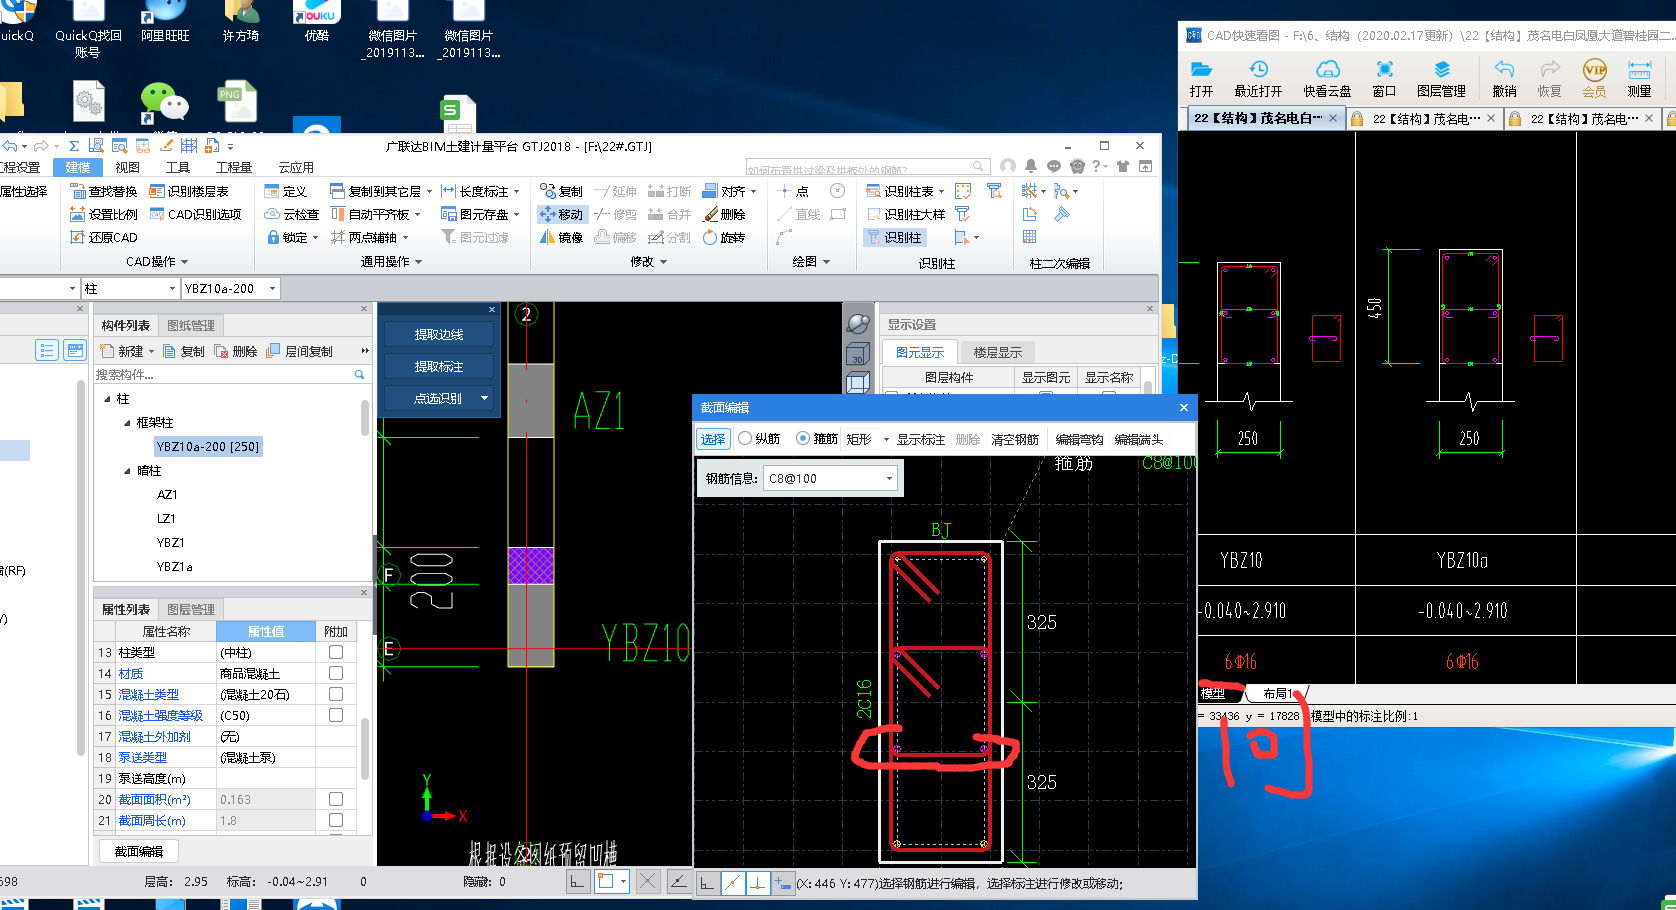The width and height of the screenshot is (1676, 910).
Task: Click 最近打开 in CAD快速看图
Action: point(1258,79)
